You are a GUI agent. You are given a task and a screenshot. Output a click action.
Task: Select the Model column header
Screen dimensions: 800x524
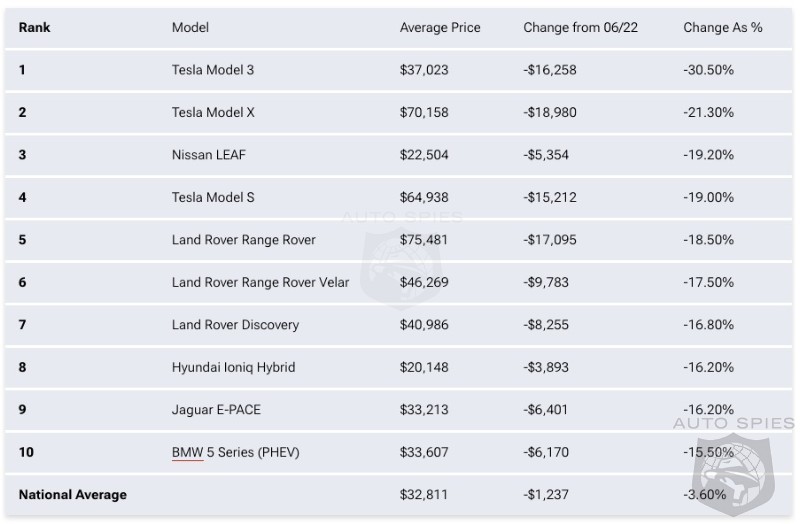pos(190,27)
